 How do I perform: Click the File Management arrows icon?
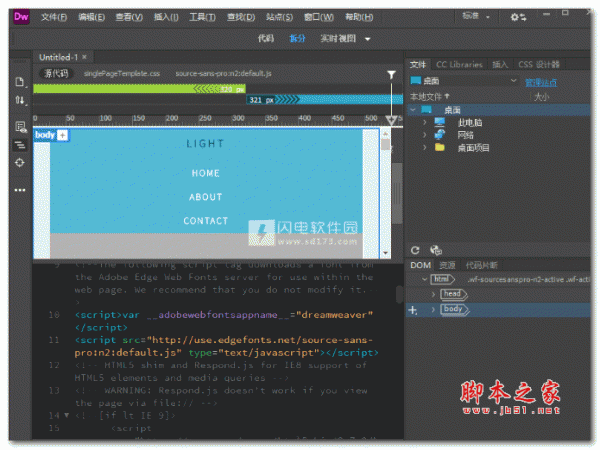click(20, 101)
